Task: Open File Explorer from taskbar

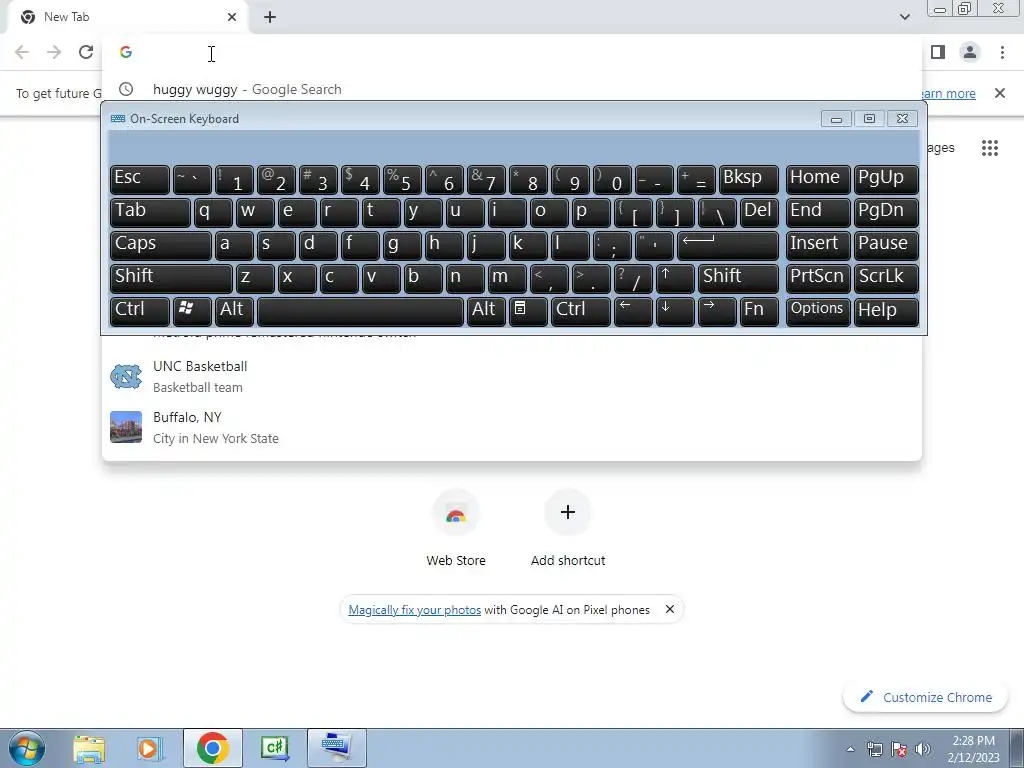Action: coord(89,748)
